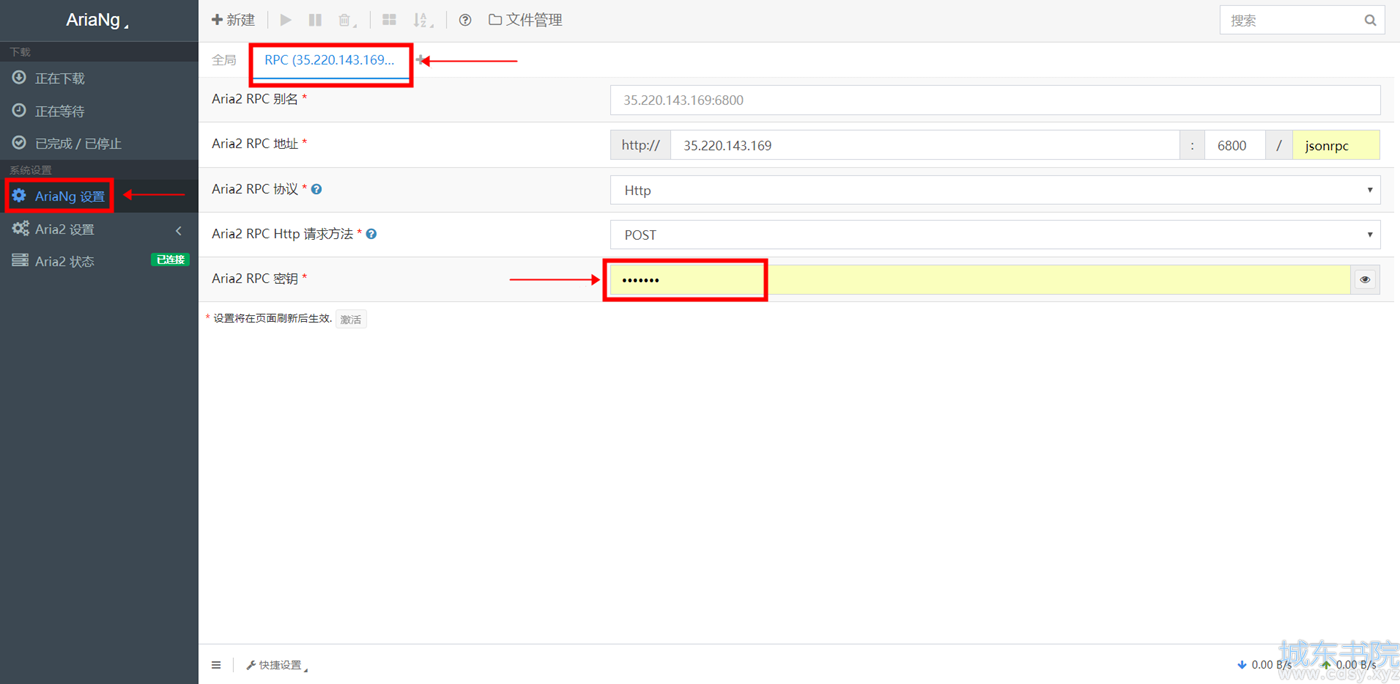
Task: Click the Aria2 设置 collapse chevron
Action: point(179,230)
